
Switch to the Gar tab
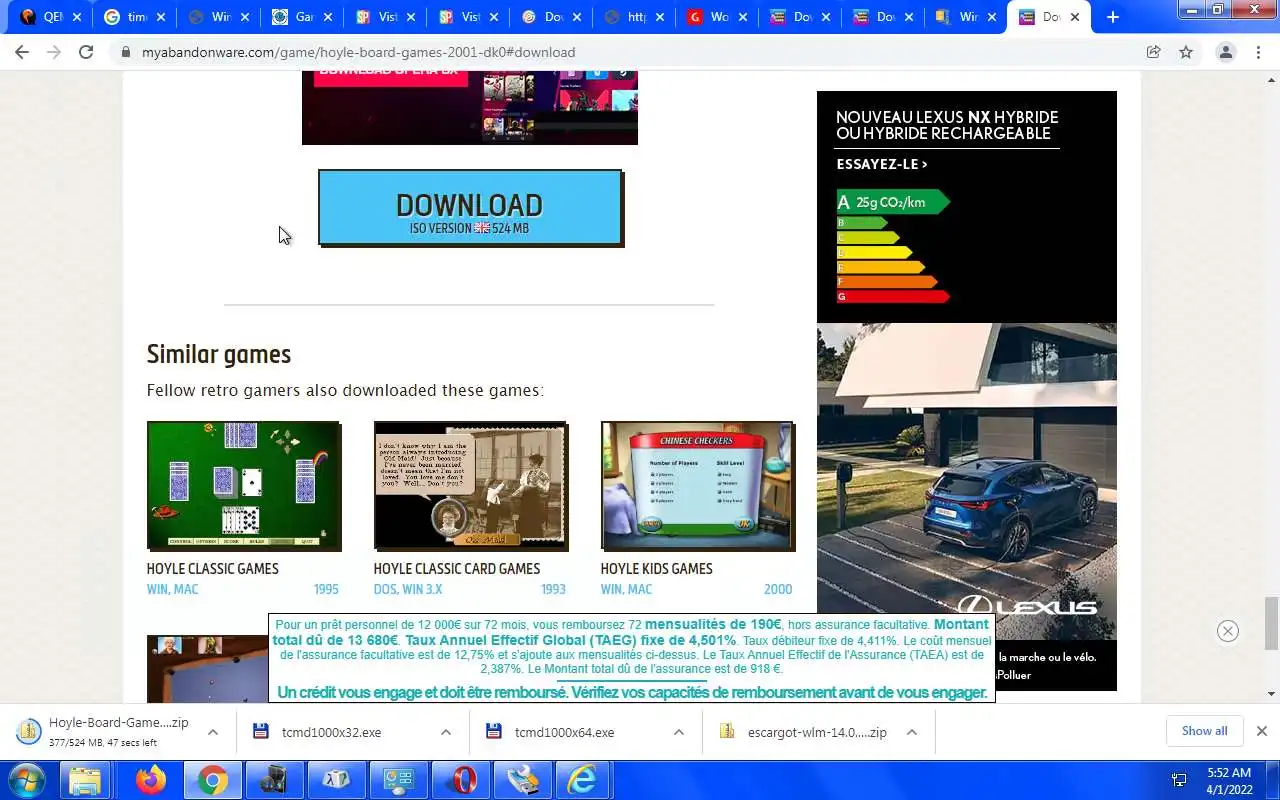tap(300, 17)
